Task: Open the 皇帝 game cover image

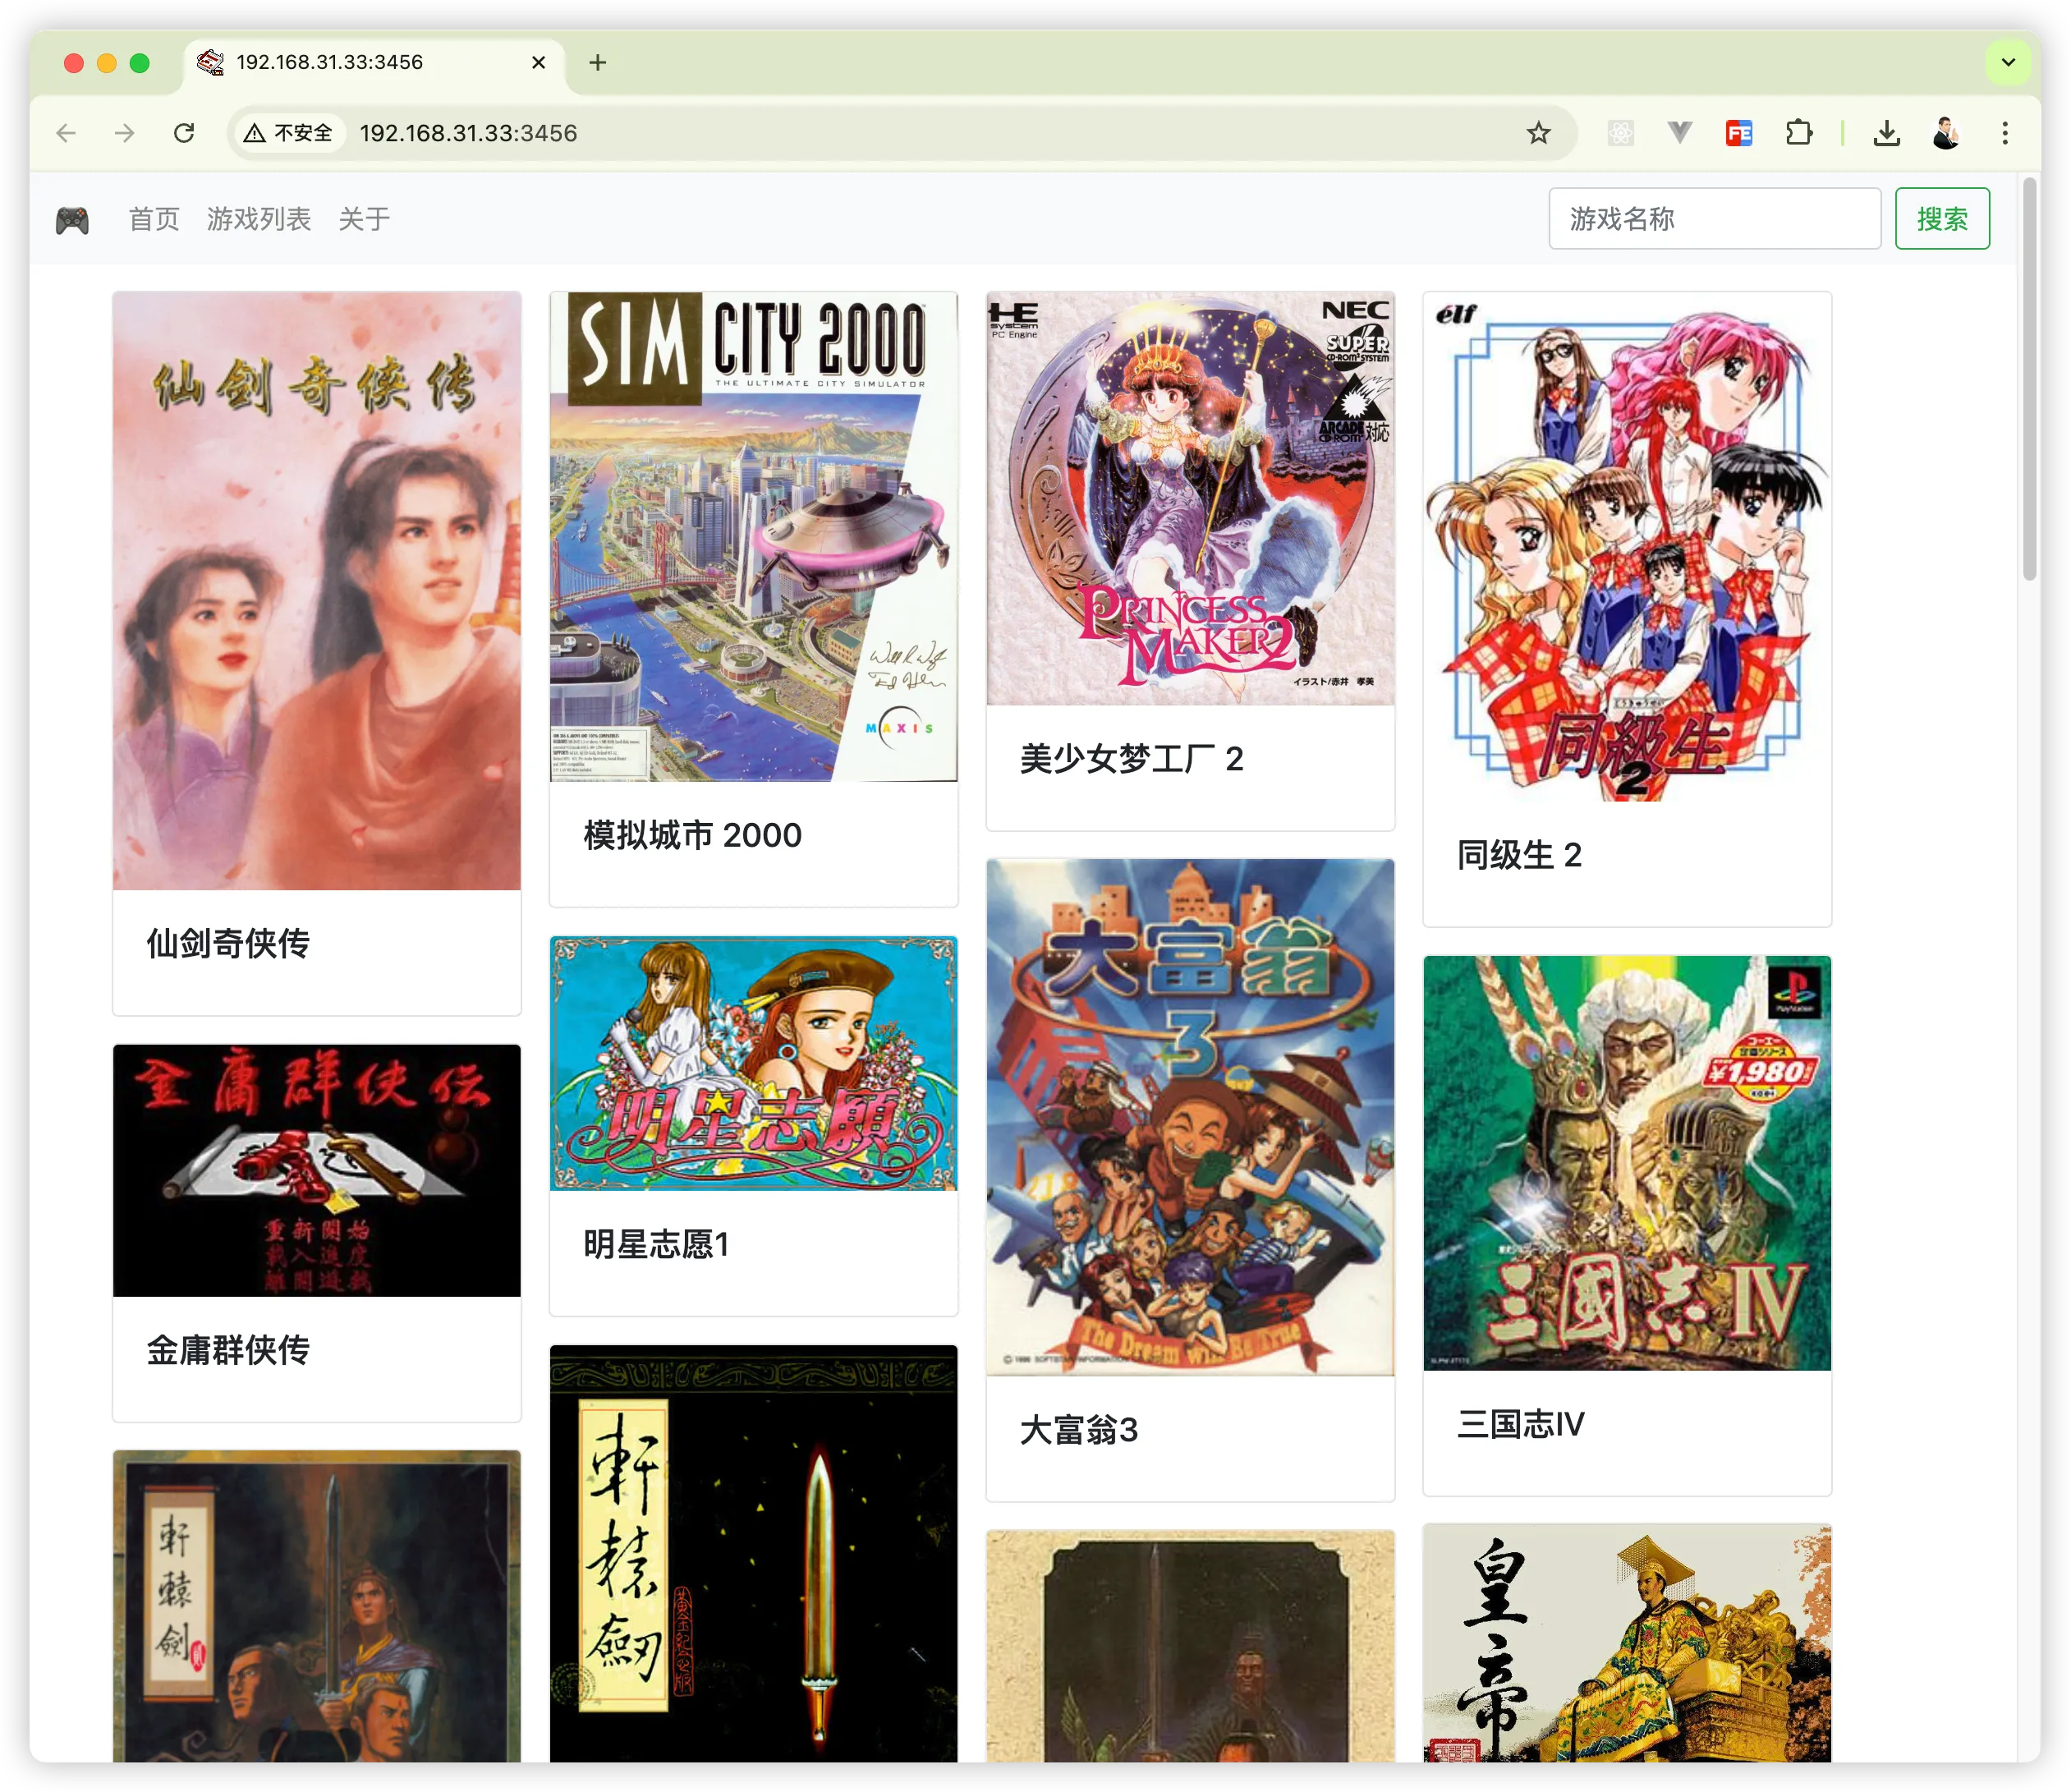Action: [x=1627, y=1643]
